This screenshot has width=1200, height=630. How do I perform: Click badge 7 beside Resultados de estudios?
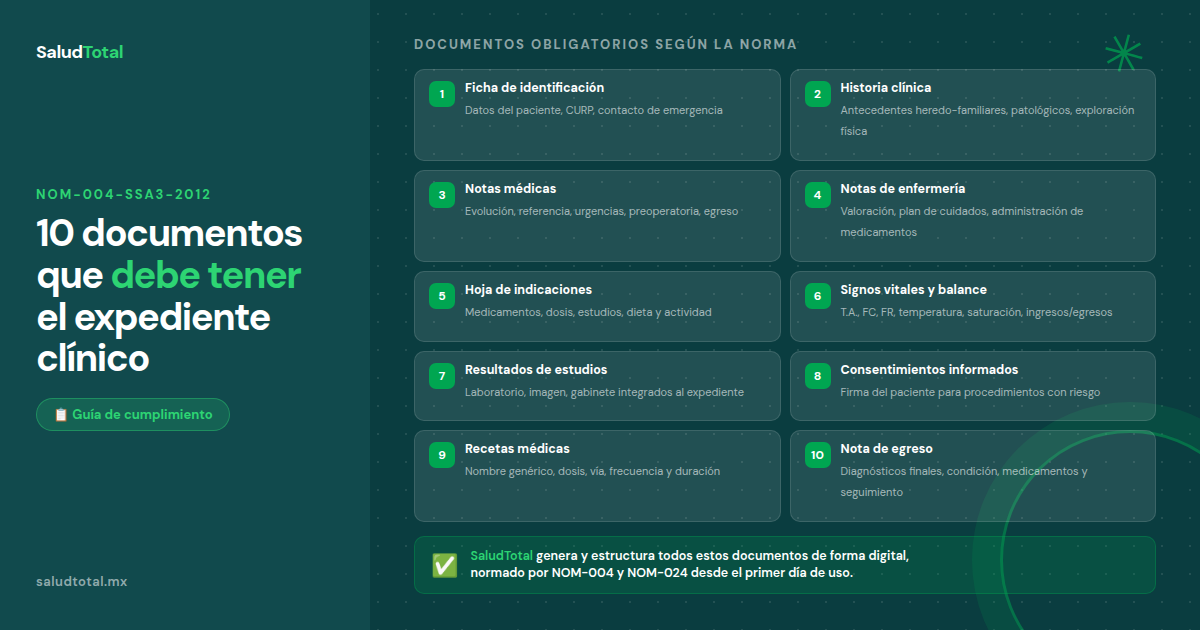click(x=441, y=375)
